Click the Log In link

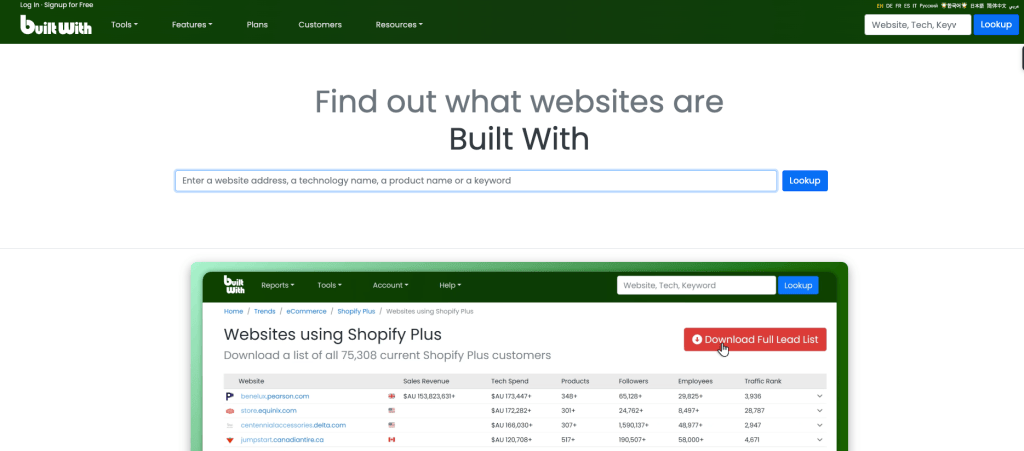tap(30, 5)
